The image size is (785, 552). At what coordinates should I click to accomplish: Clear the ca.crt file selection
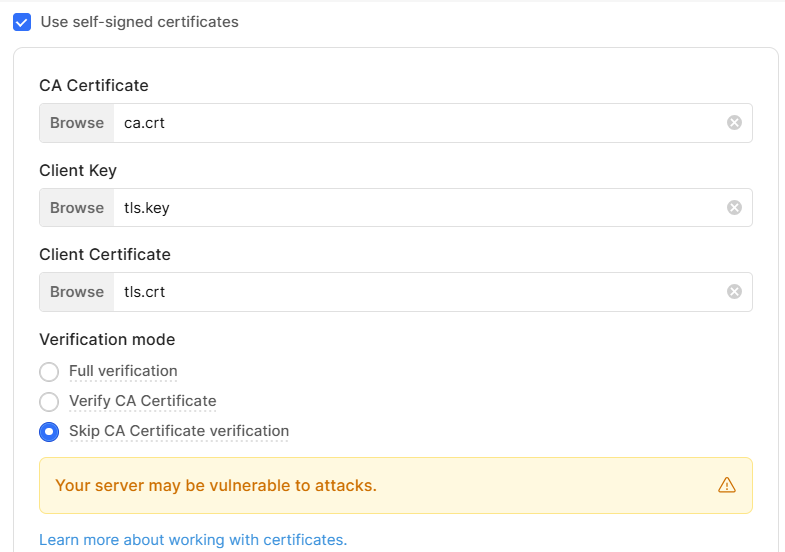pyautogui.click(x=734, y=123)
